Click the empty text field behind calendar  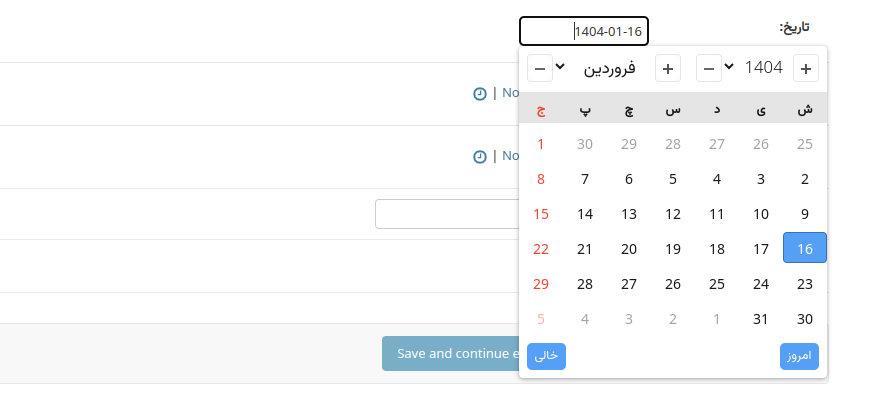coord(447,214)
